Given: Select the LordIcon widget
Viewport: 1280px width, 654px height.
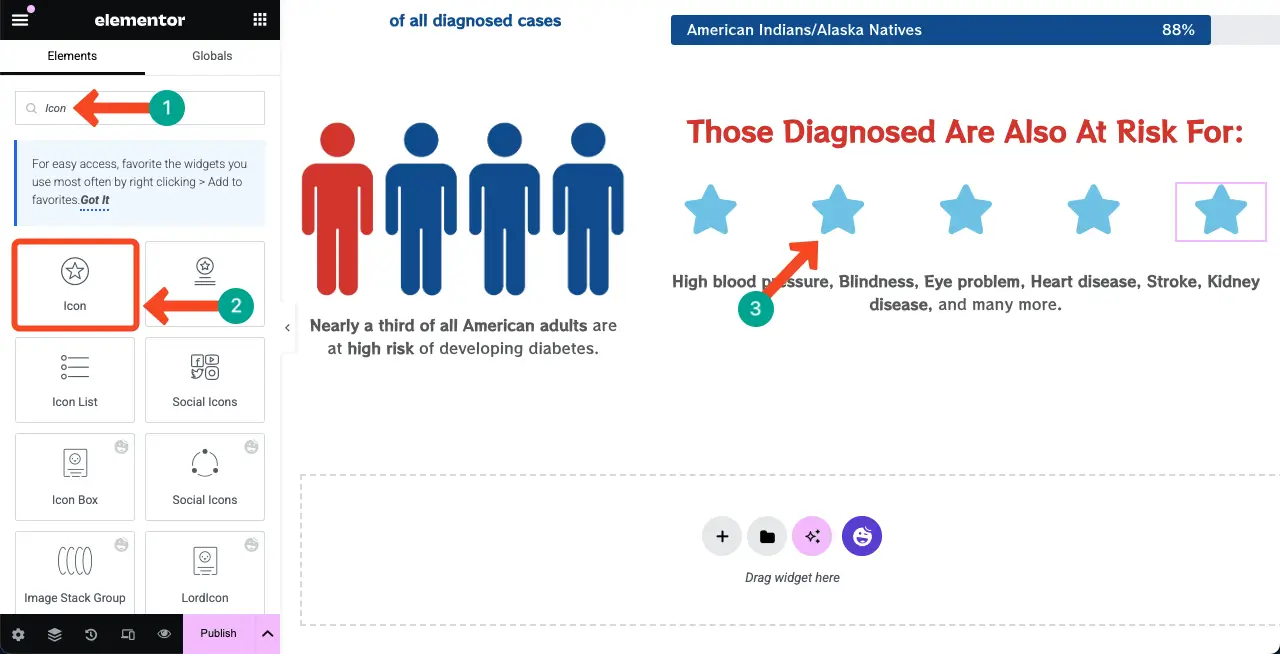Looking at the screenshot, I should pos(205,574).
